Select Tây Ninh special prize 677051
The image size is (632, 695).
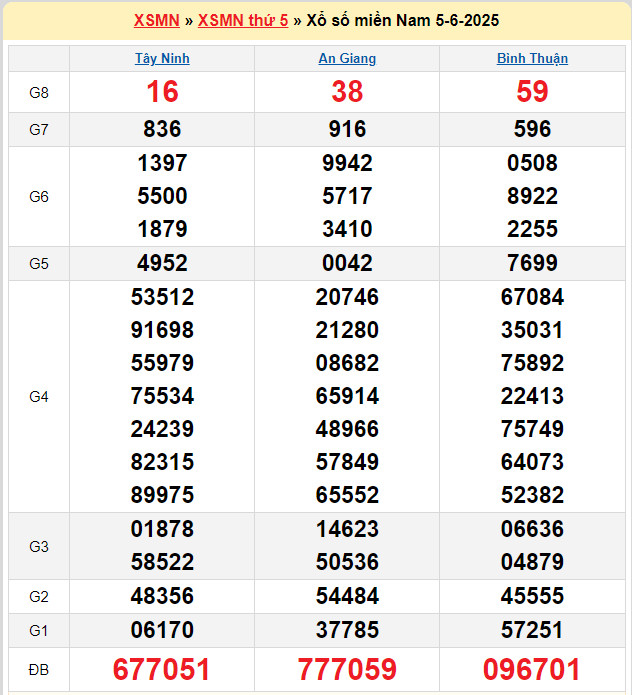(161, 669)
